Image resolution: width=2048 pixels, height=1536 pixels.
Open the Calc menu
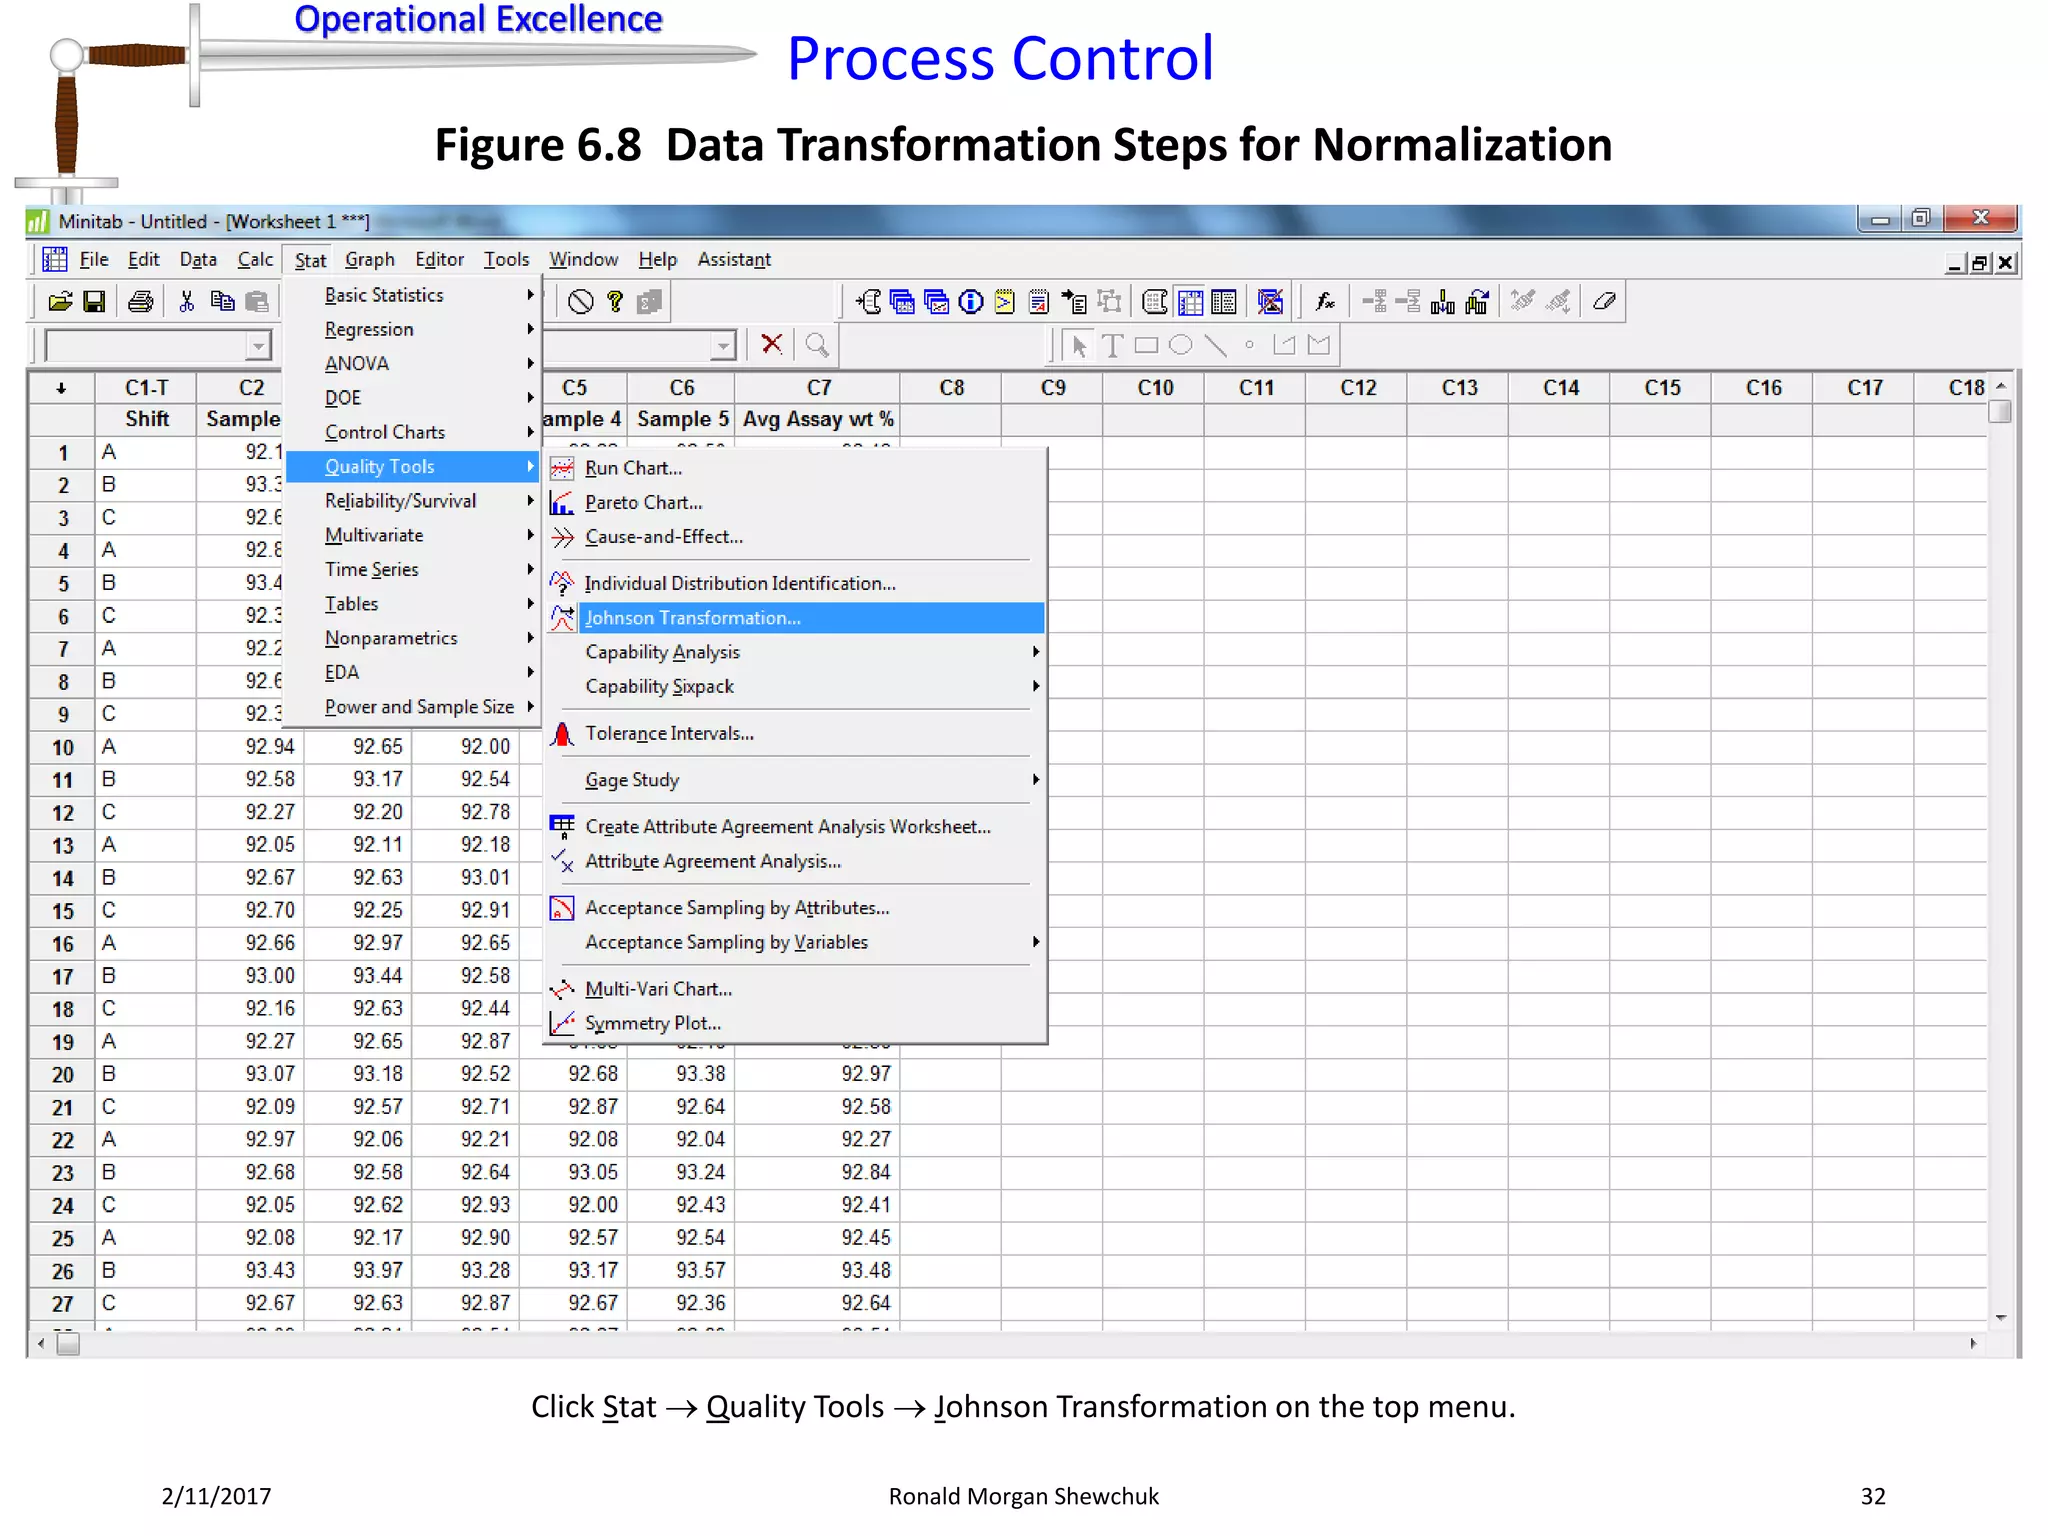[255, 260]
